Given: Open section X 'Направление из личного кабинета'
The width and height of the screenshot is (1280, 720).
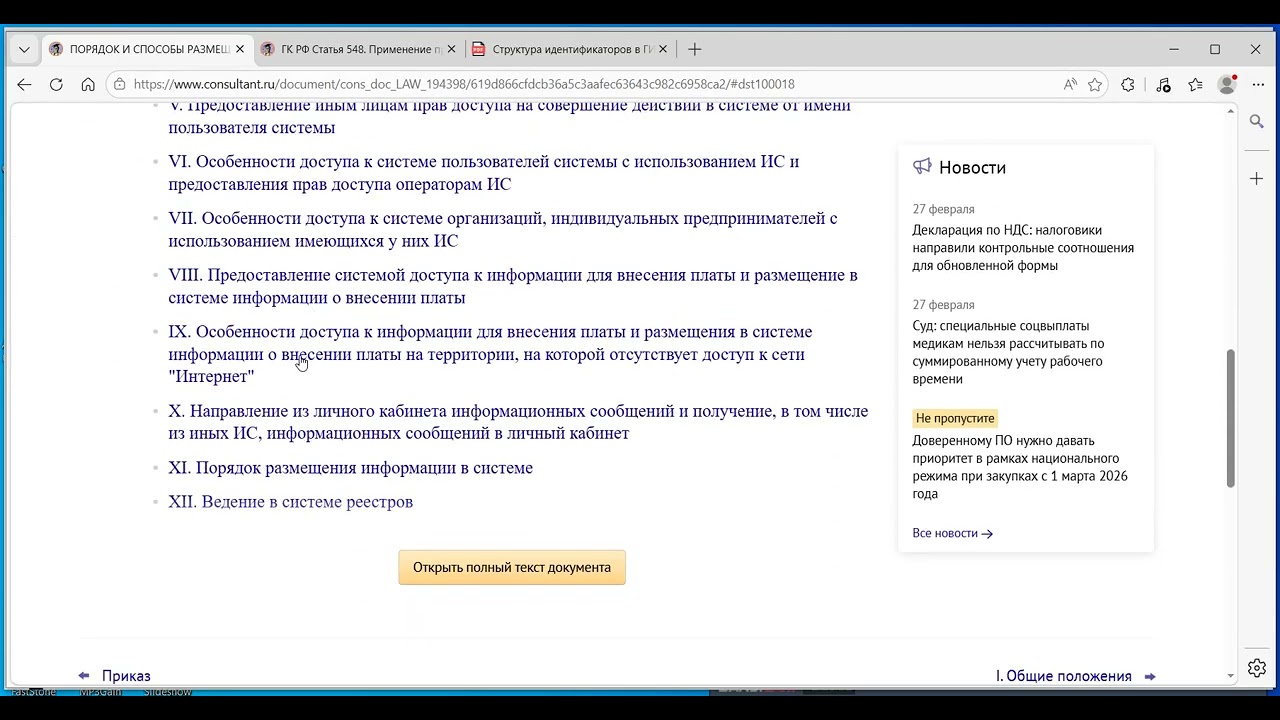Looking at the screenshot, I should [x=518, y=422].
